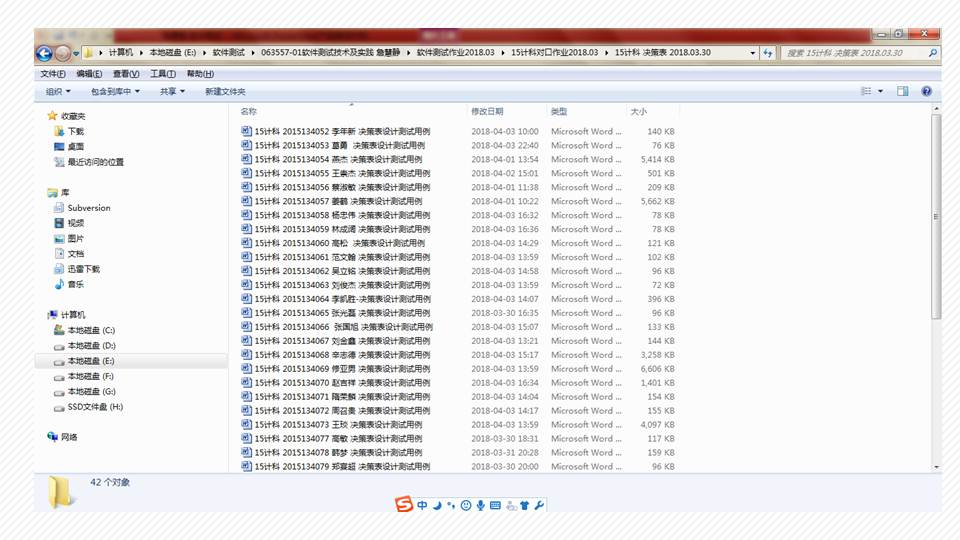This screenshot has width=960, height=540.
Task: Toggle Chinese/English input mode (中)
Action: click(422, 505)
